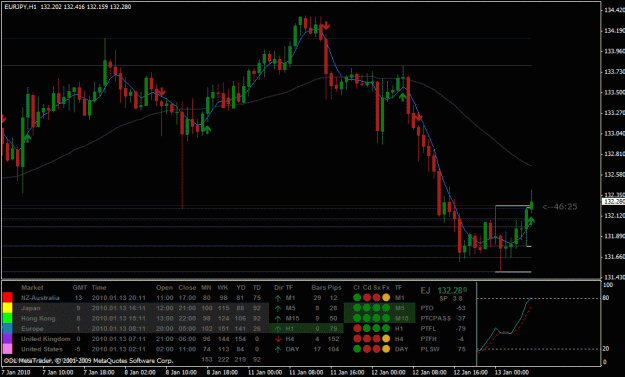The image size is (625, 377).
Task: Click the H1 row green direction arrow
Action: [278, 329]
